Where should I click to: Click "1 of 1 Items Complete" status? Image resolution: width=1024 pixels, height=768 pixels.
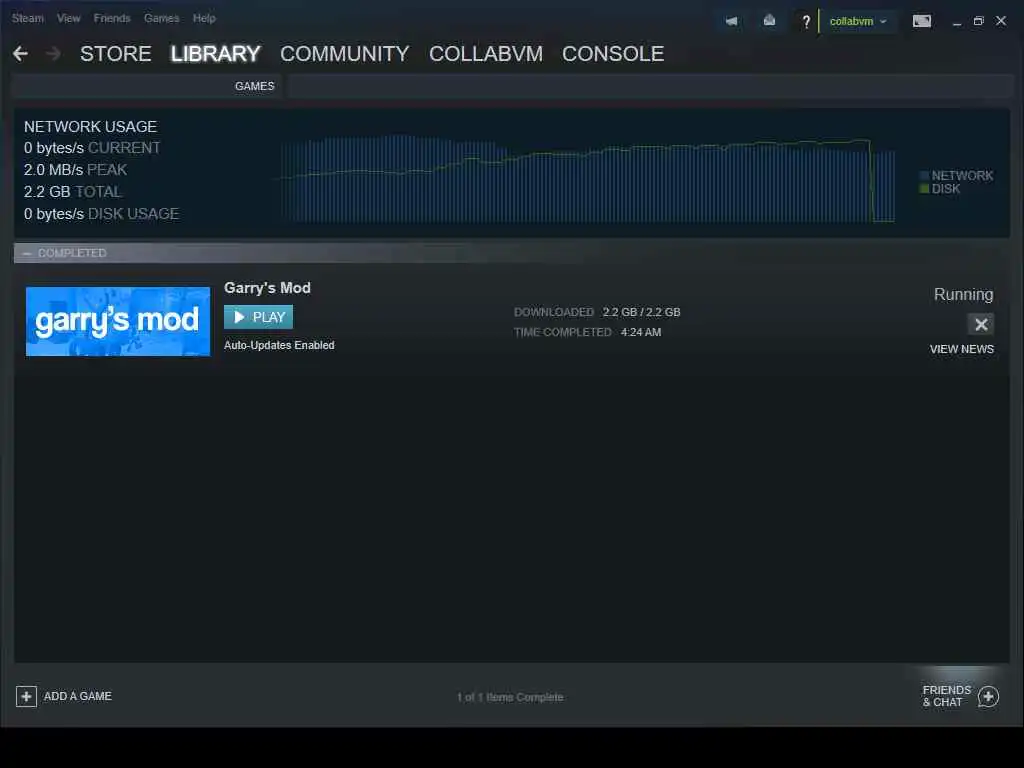510,697
